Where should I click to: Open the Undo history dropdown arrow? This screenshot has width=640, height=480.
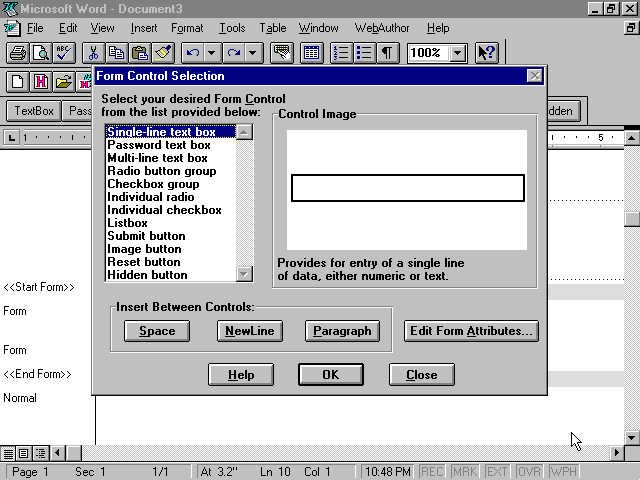point(212,53)
